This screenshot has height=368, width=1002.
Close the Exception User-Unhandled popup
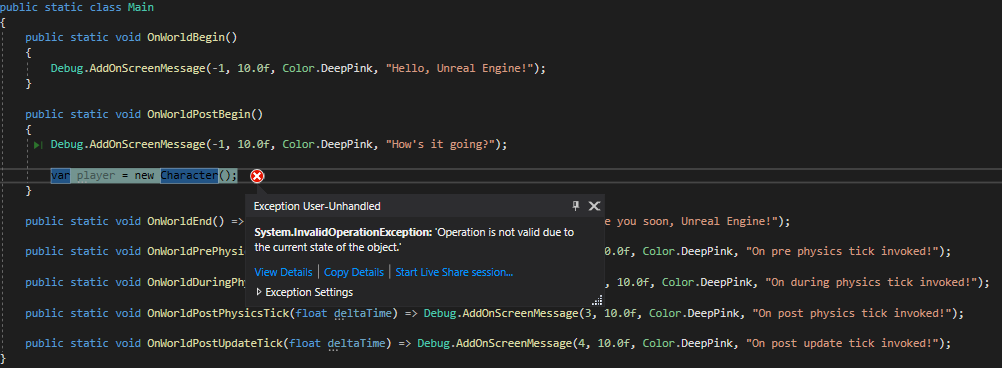[x=594, y=206]
